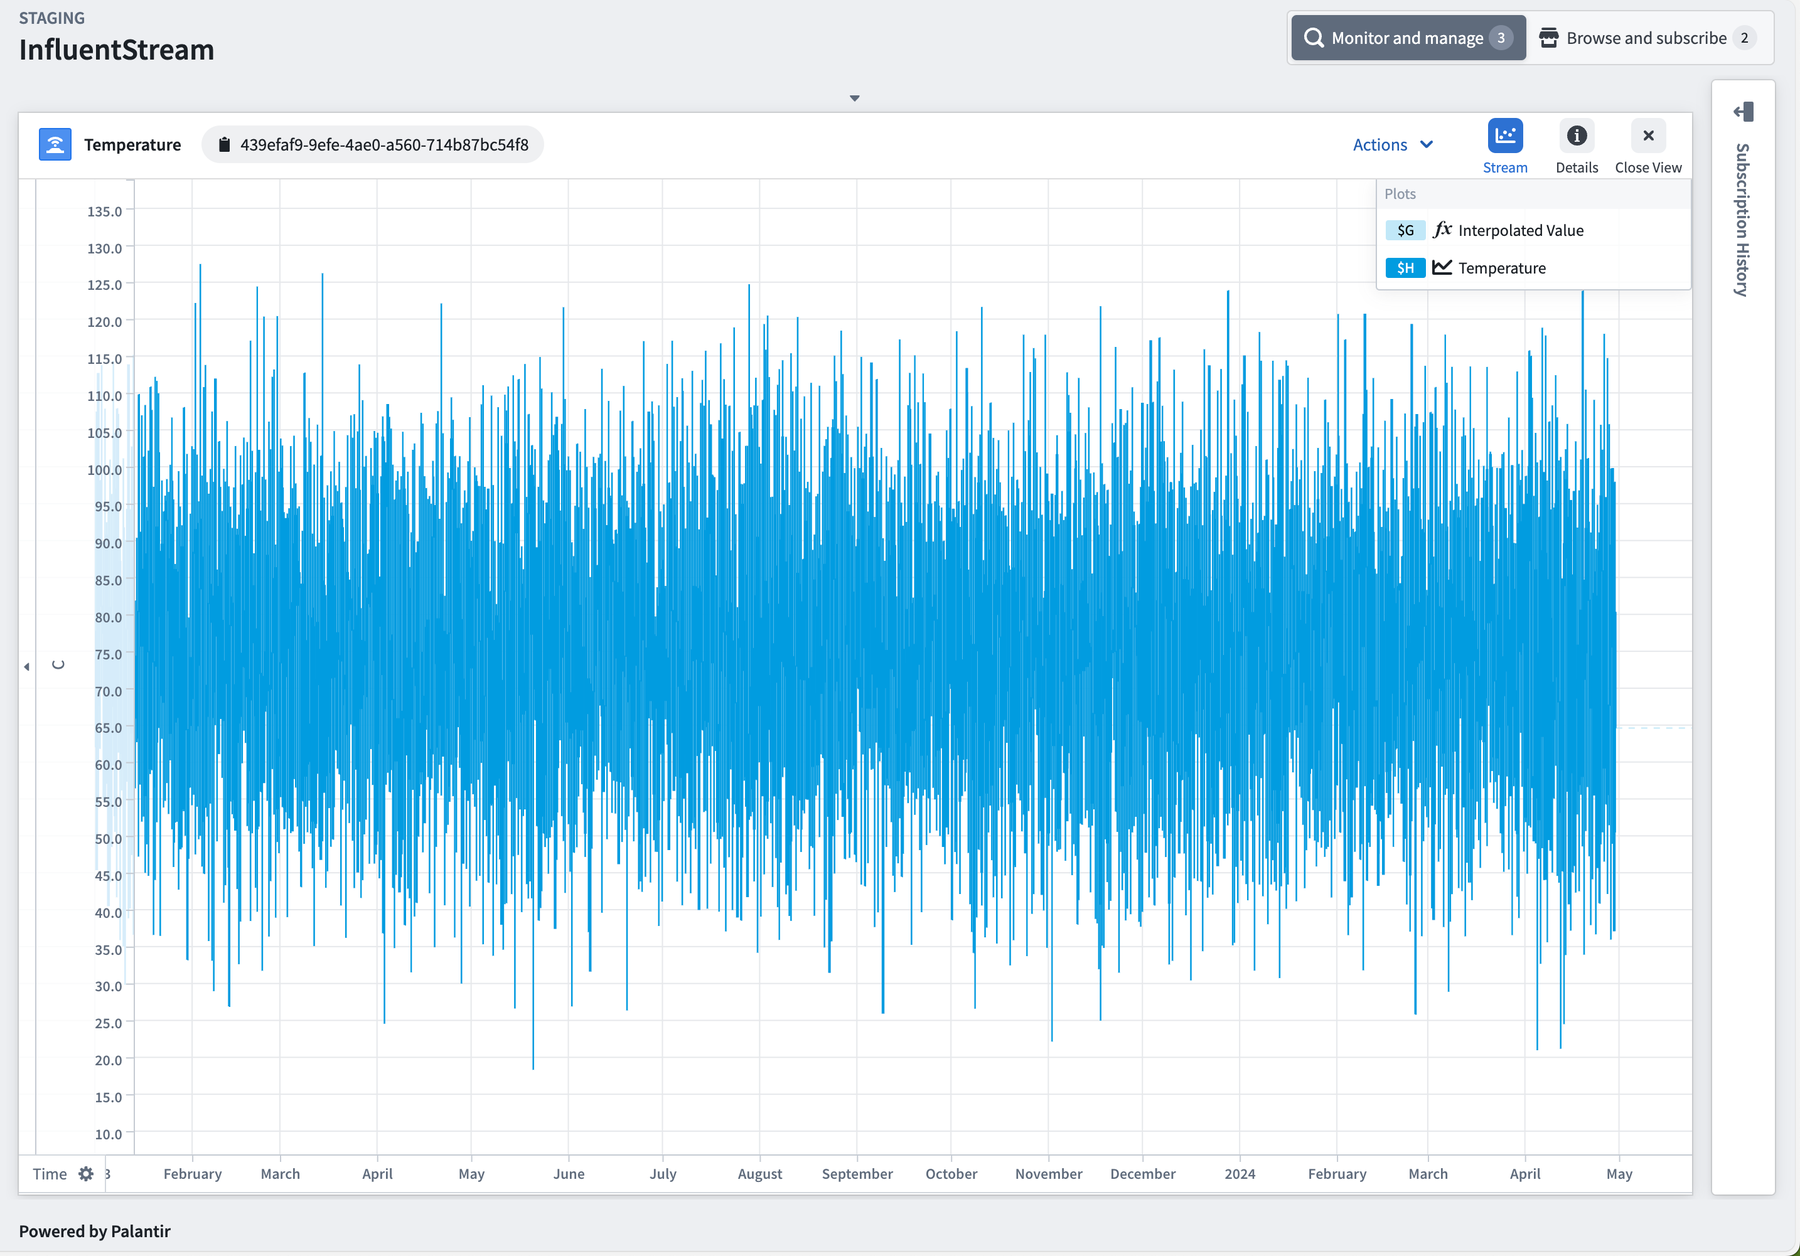This screenshot has width=1800, height=1256.
Task: Open the Time axis settings gear
Action: (x=86, y=1173)
